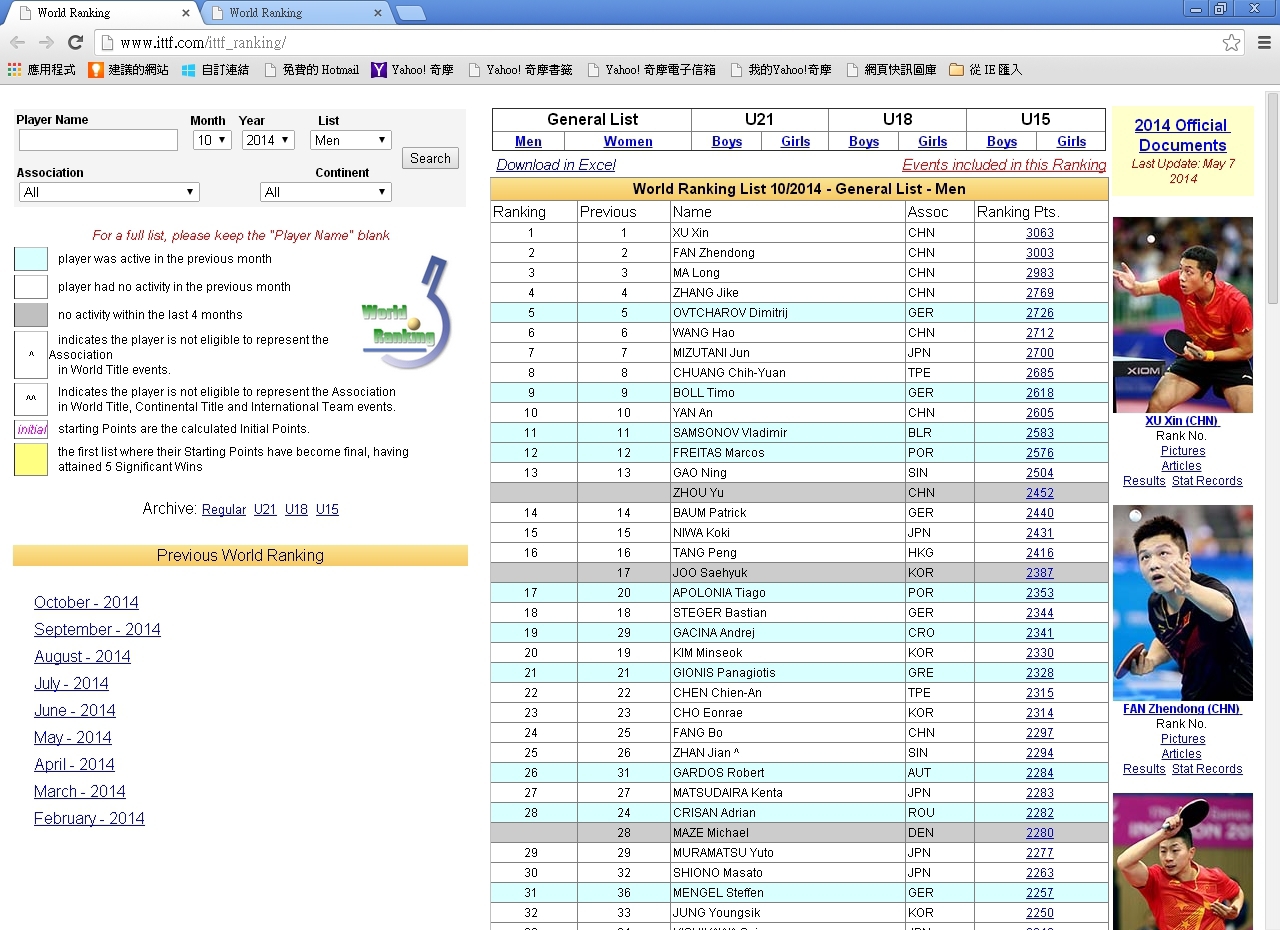Click the address bar URL
Viewport: 1280px width, 930px height.
(203, 43)
